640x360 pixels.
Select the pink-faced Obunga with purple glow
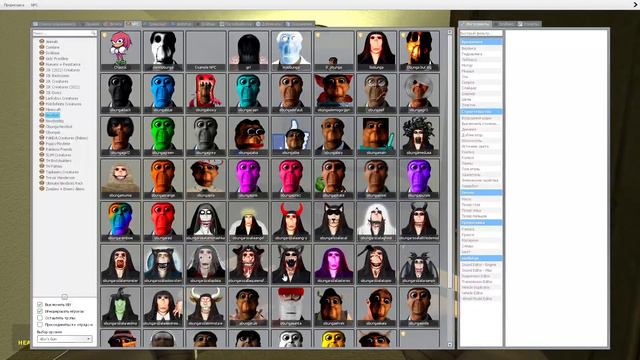point(333,264)
